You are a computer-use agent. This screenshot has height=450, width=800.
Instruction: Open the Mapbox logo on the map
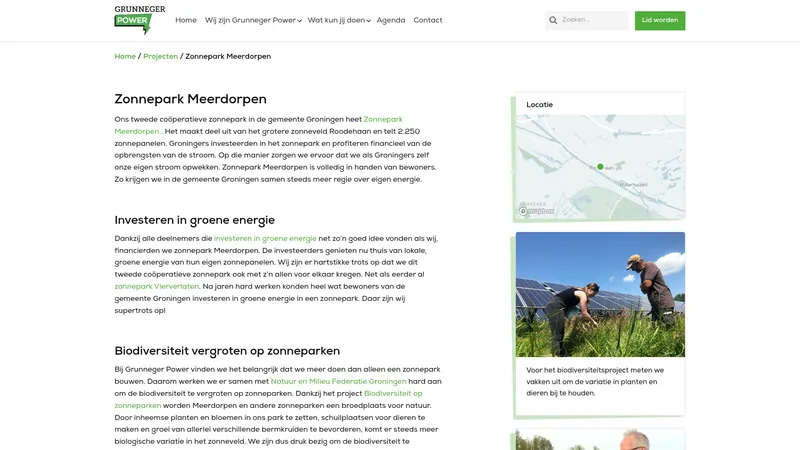pyautogui.click(x=537, y=211)
